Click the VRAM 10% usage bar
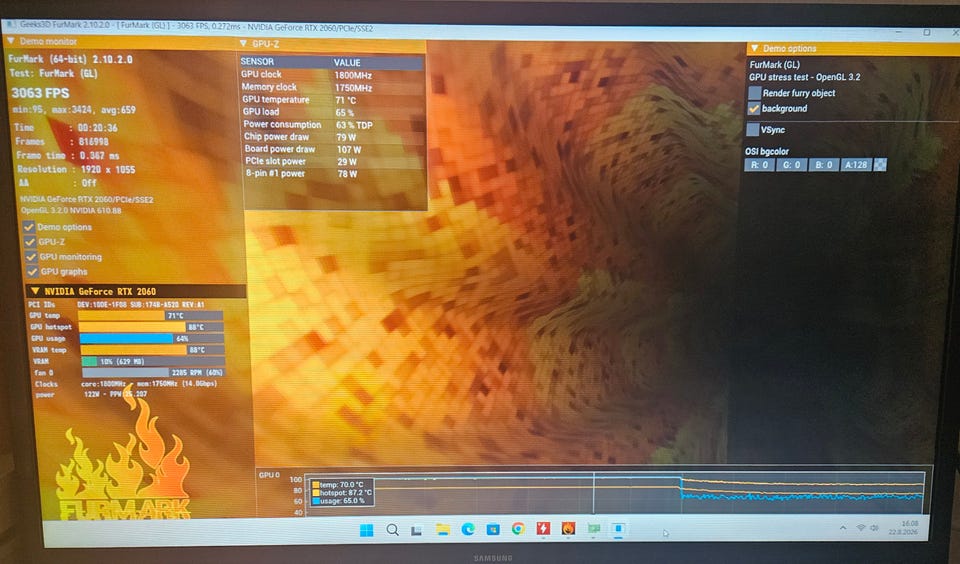Screen dimensions: 960x564 point(153,361)
